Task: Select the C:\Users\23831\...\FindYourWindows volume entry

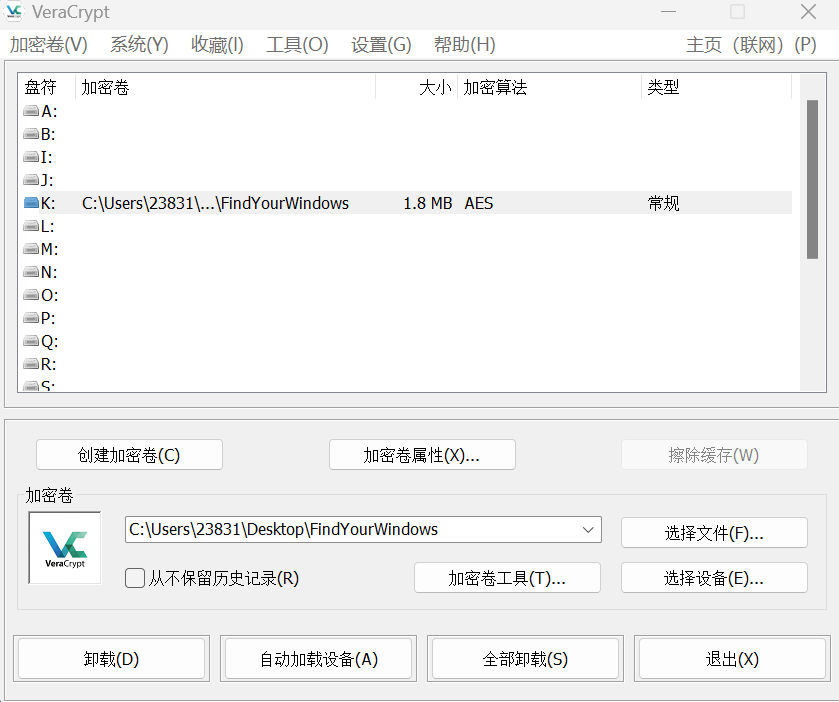Action: coord(215,203)
